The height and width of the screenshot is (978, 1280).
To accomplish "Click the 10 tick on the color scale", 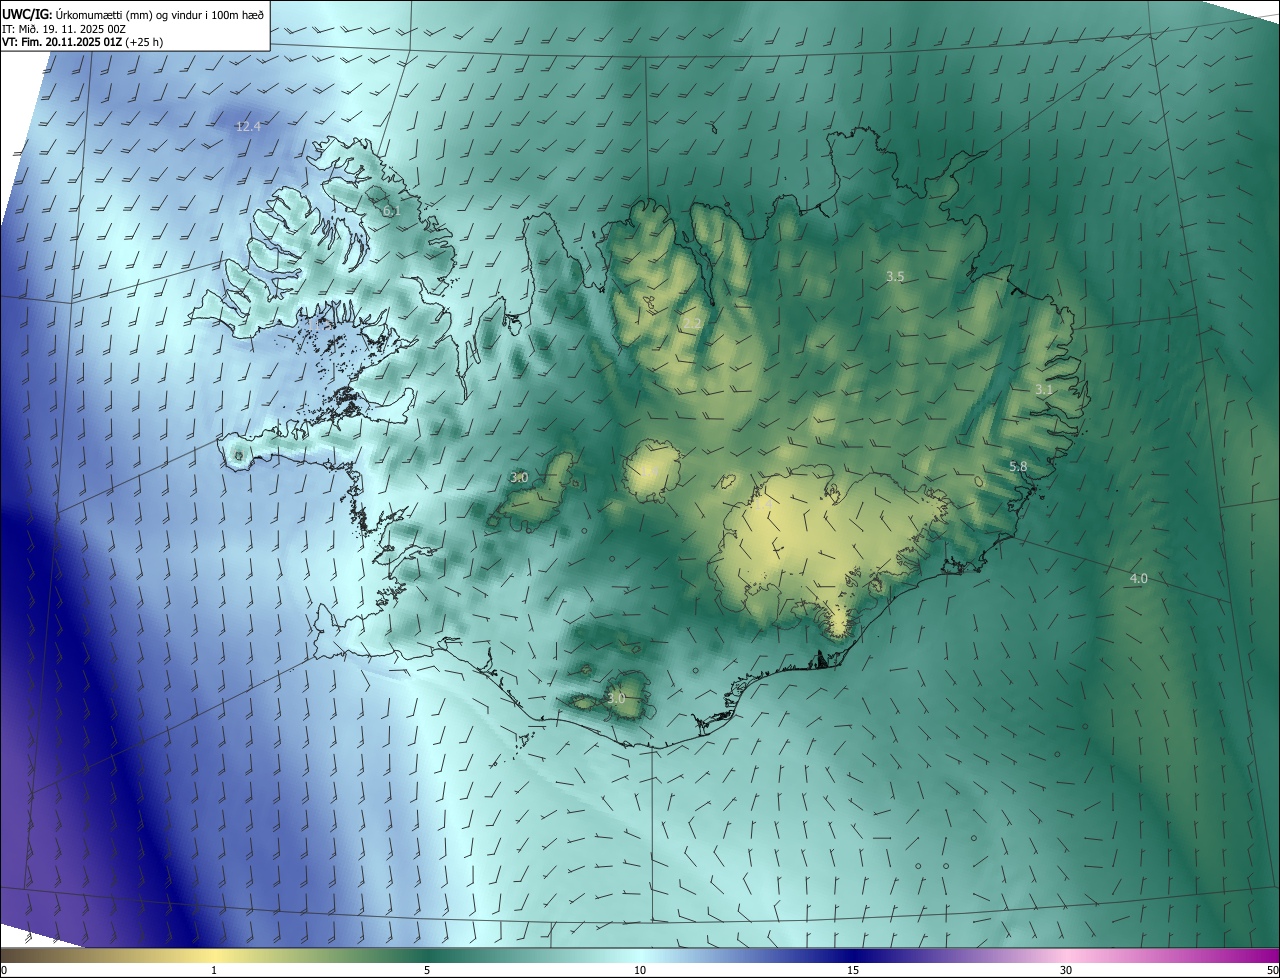I will [x=640, y=970].
